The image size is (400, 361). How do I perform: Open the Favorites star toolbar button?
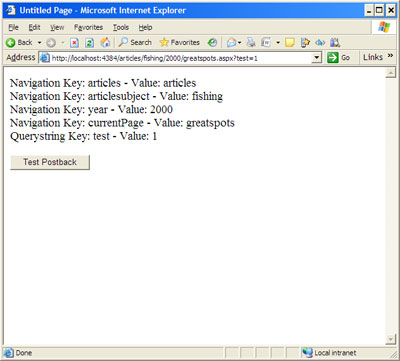pos(180,42)
